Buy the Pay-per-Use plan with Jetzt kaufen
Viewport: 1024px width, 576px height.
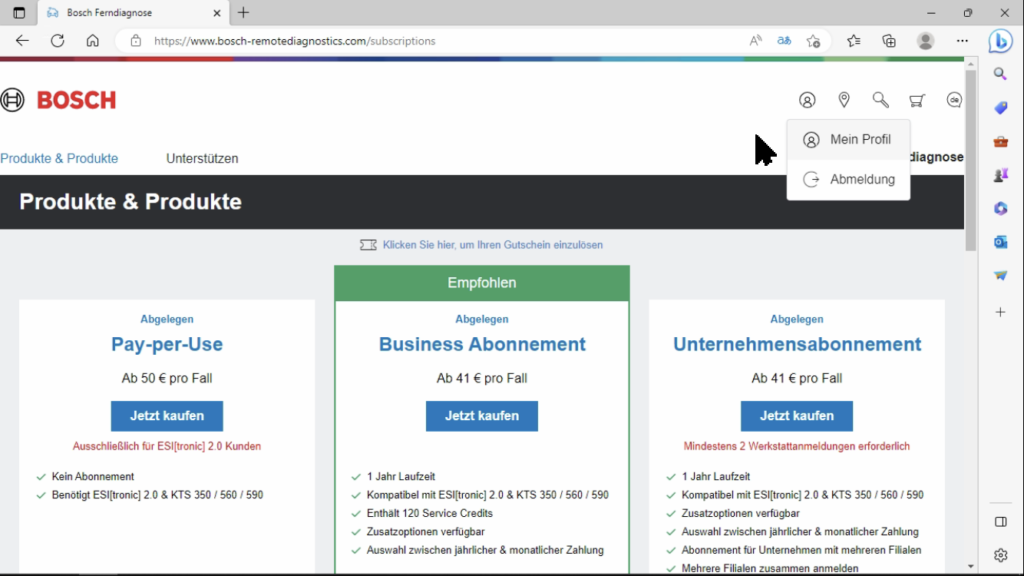click(167, 416)
